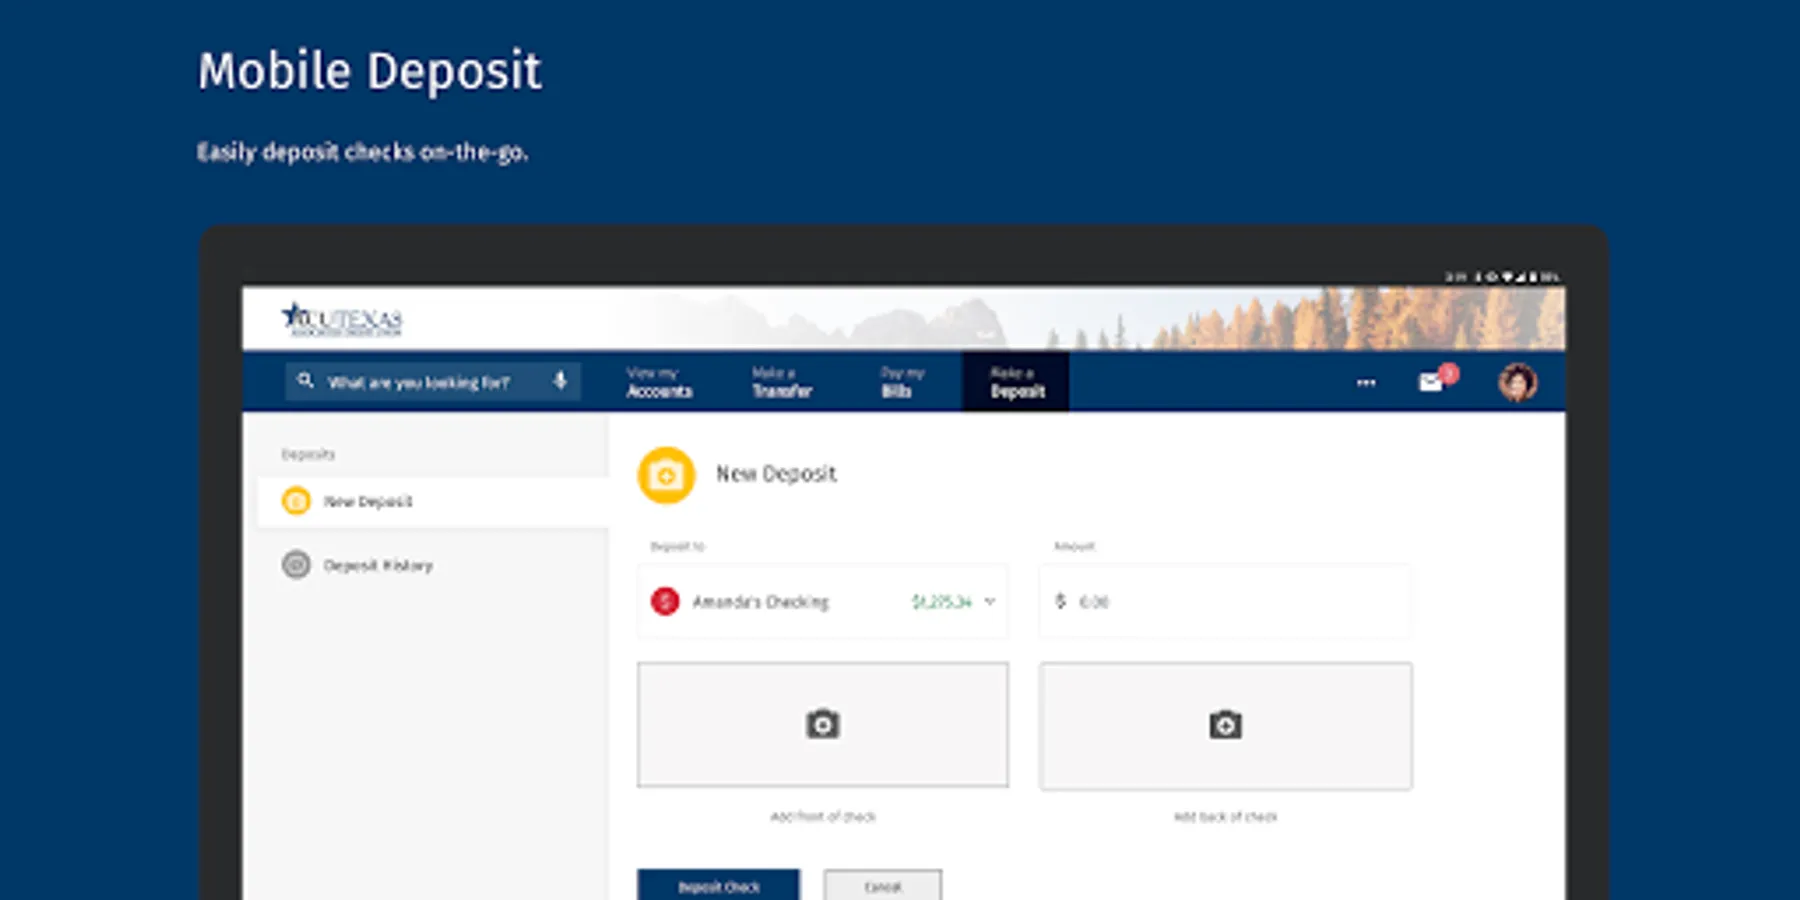The image size is (1800, 900).
Task: Open the Pay my Bills tab
Action: [901, 382]
